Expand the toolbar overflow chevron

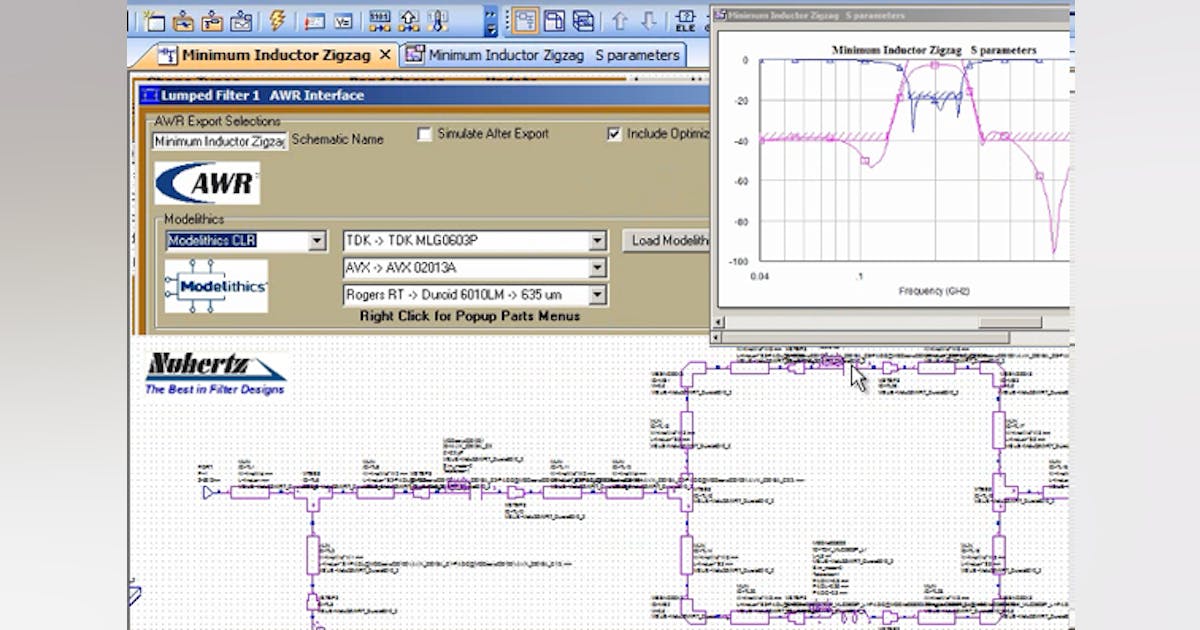tap(490, 20)
